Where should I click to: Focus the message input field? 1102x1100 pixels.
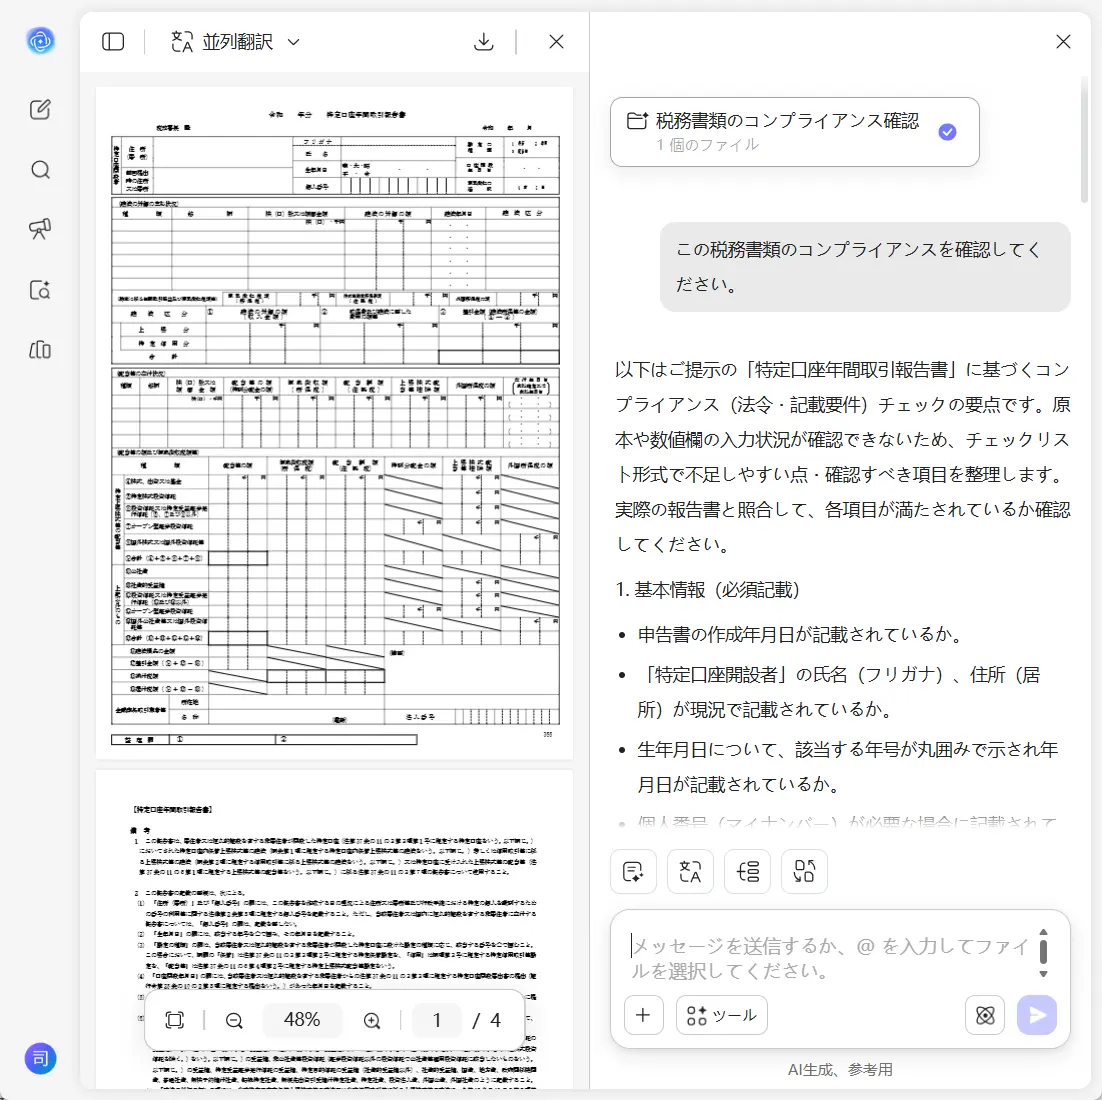pyautogui.click(x=829, y=957)
